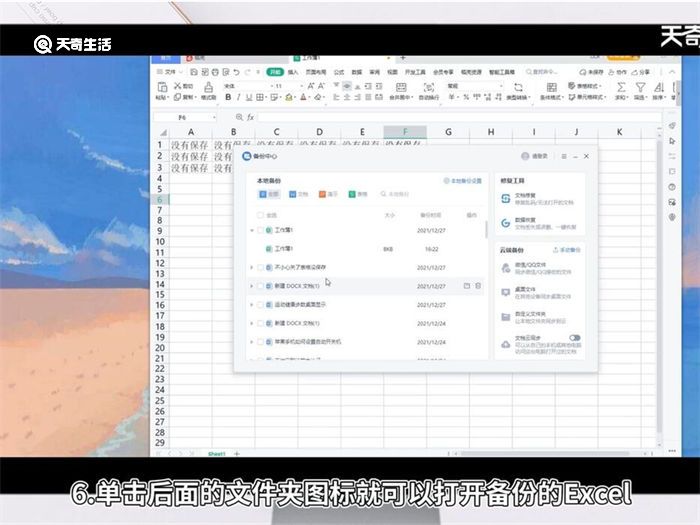Screen dimensions: 700x525
Task: Click the Wrap Text icon
Action: coord(429,87)
